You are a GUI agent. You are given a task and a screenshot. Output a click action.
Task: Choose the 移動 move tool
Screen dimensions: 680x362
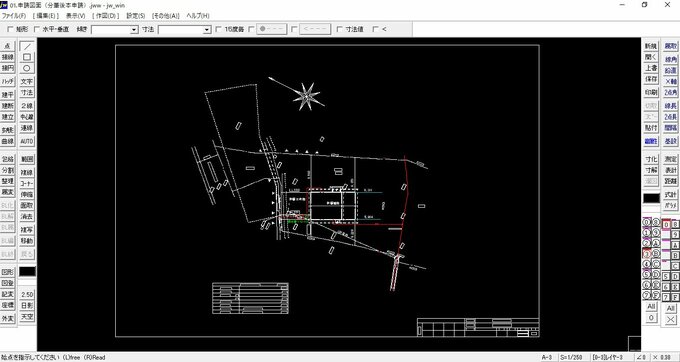(x=27, y=241)
